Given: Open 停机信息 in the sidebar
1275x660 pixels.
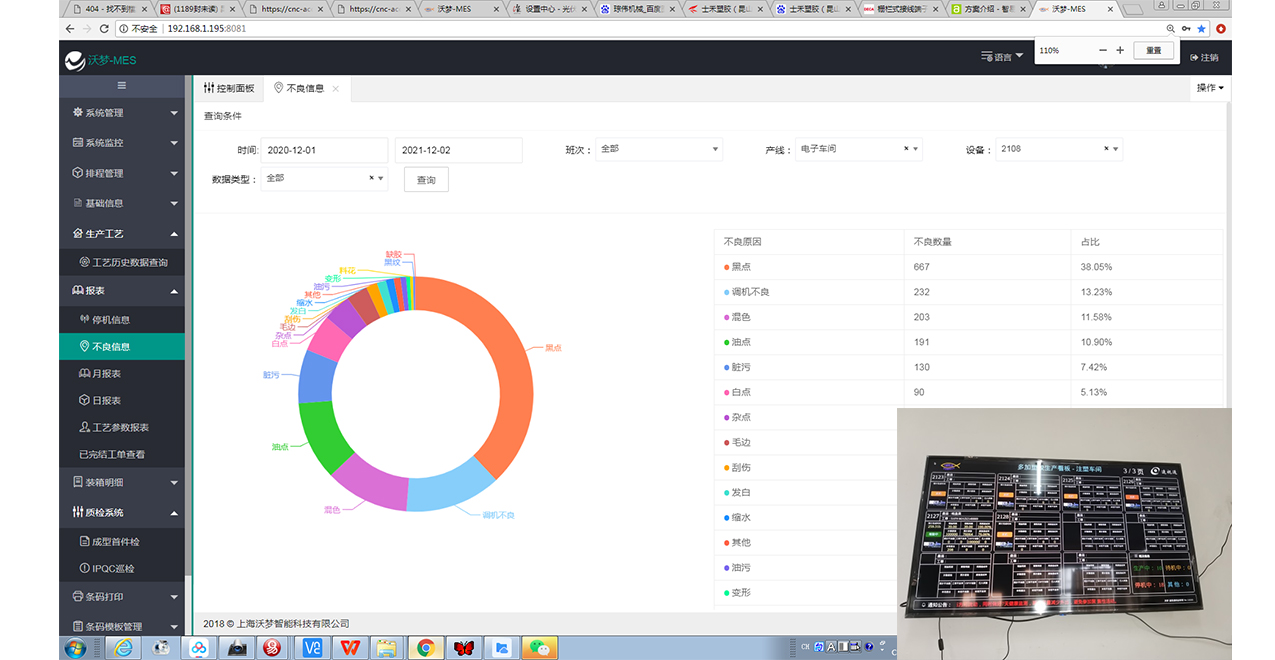Looking at the screenshot, I should click(x=110, y=320).
